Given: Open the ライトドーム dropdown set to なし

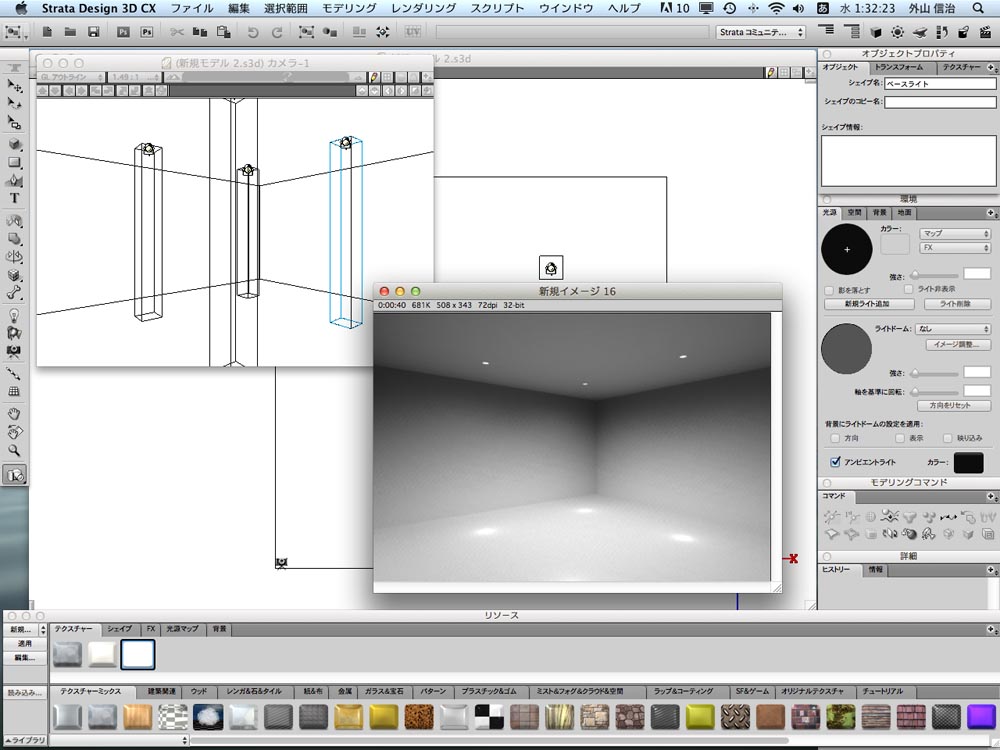Looking at the screenshot, I should coord(954,328).
